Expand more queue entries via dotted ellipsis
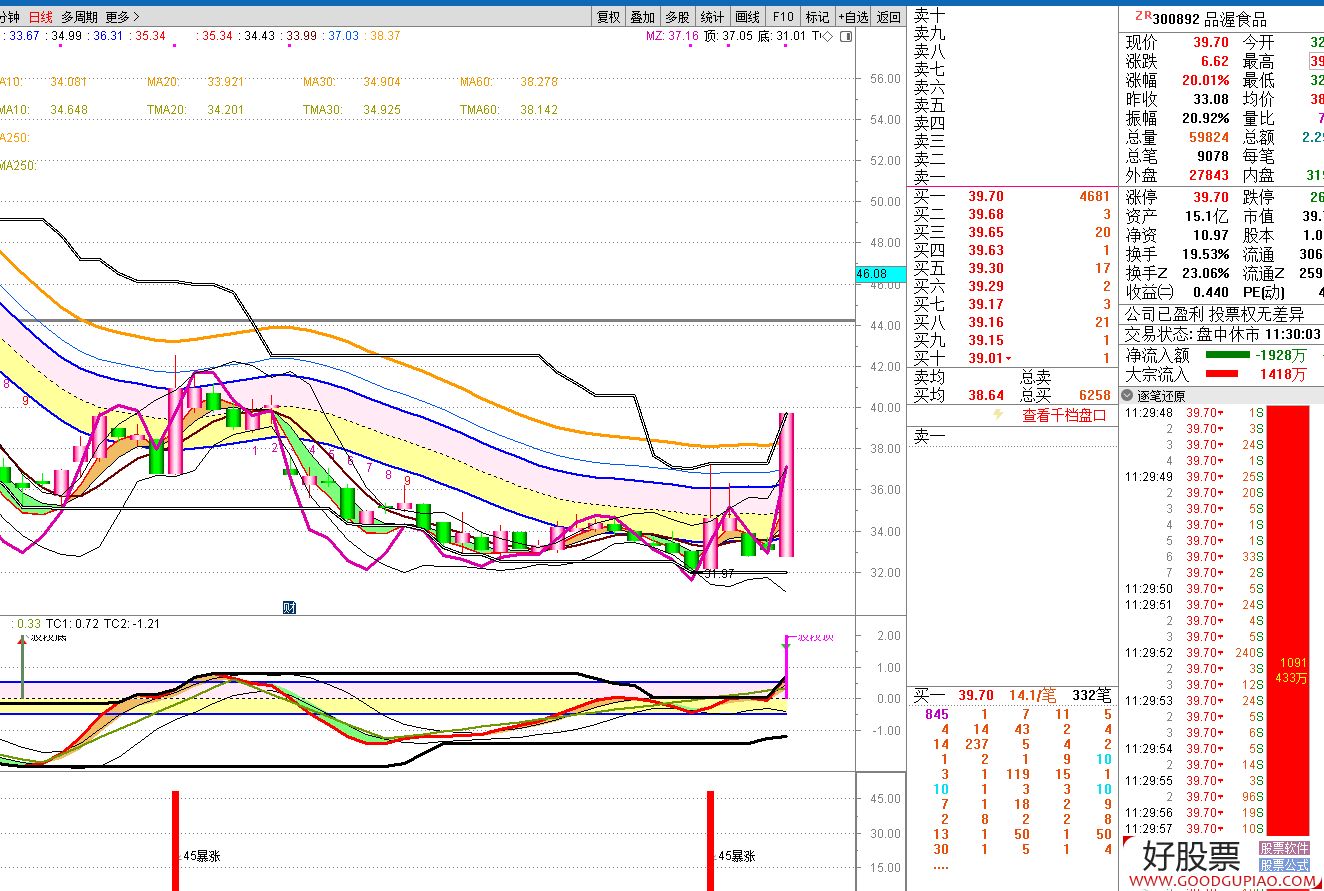 point(940,866)
